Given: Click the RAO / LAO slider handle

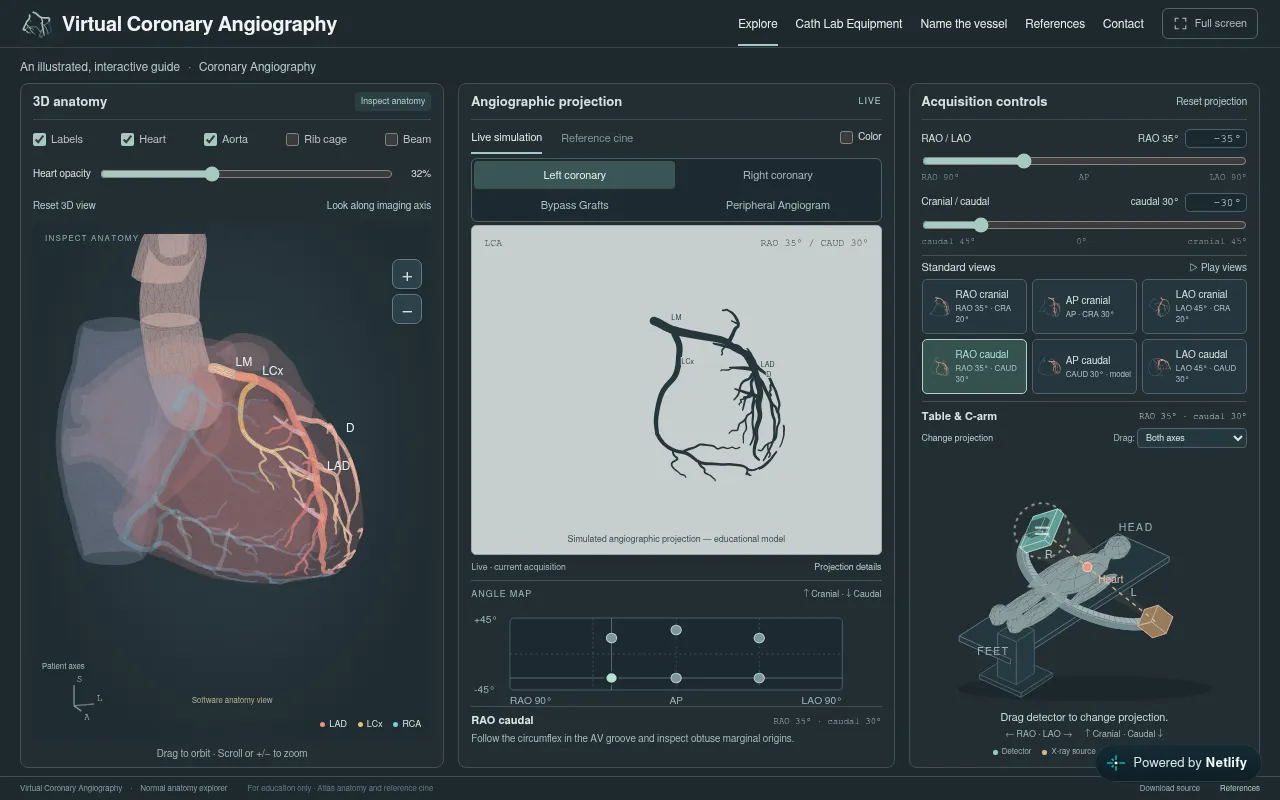Looking at the screenshot, I should tap(1023, 161).
